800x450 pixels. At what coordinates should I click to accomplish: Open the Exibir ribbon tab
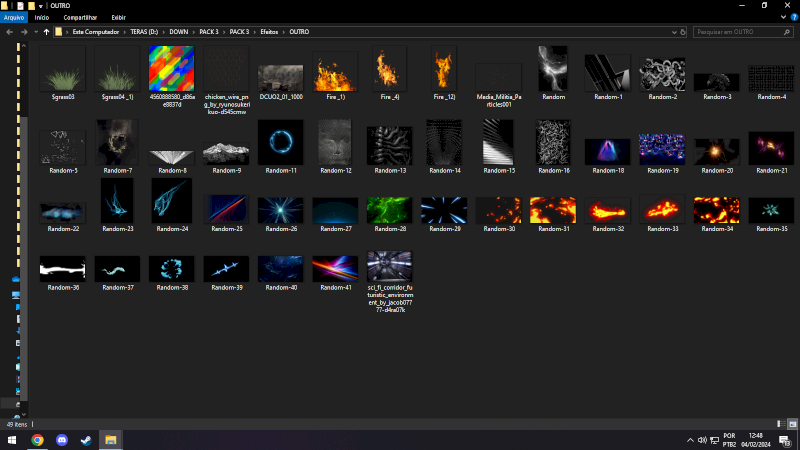click(x=118, y=17)
